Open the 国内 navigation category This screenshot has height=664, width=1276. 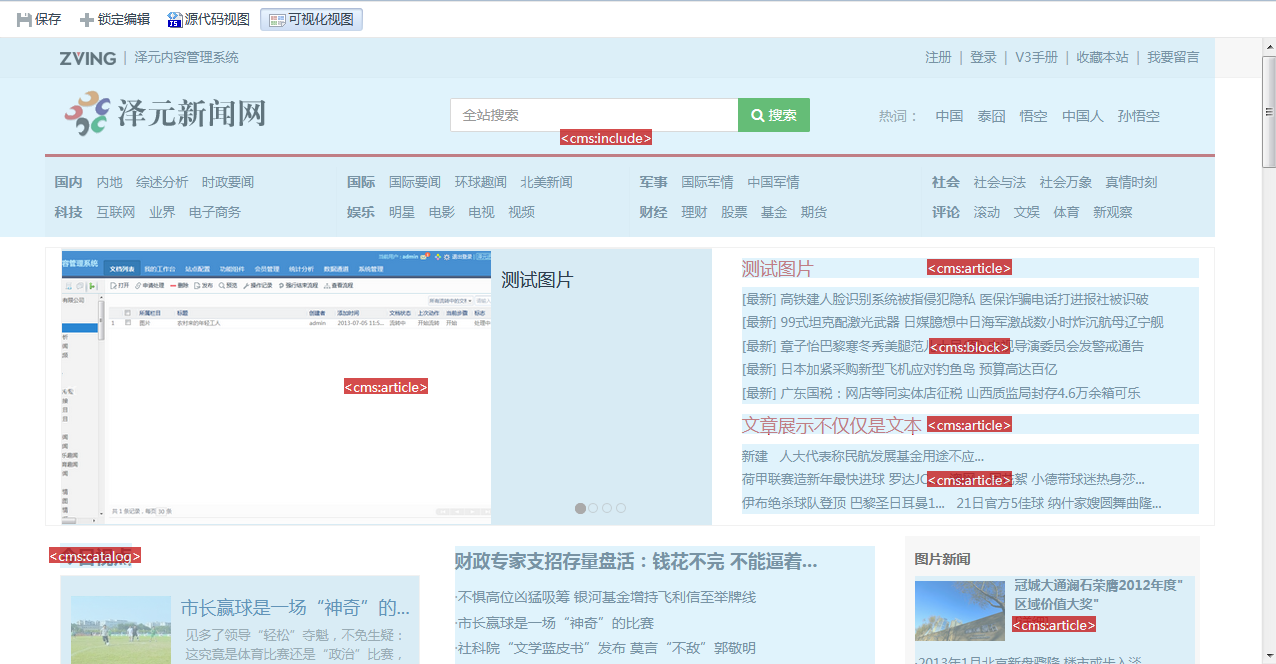click(x=68, y=182)
